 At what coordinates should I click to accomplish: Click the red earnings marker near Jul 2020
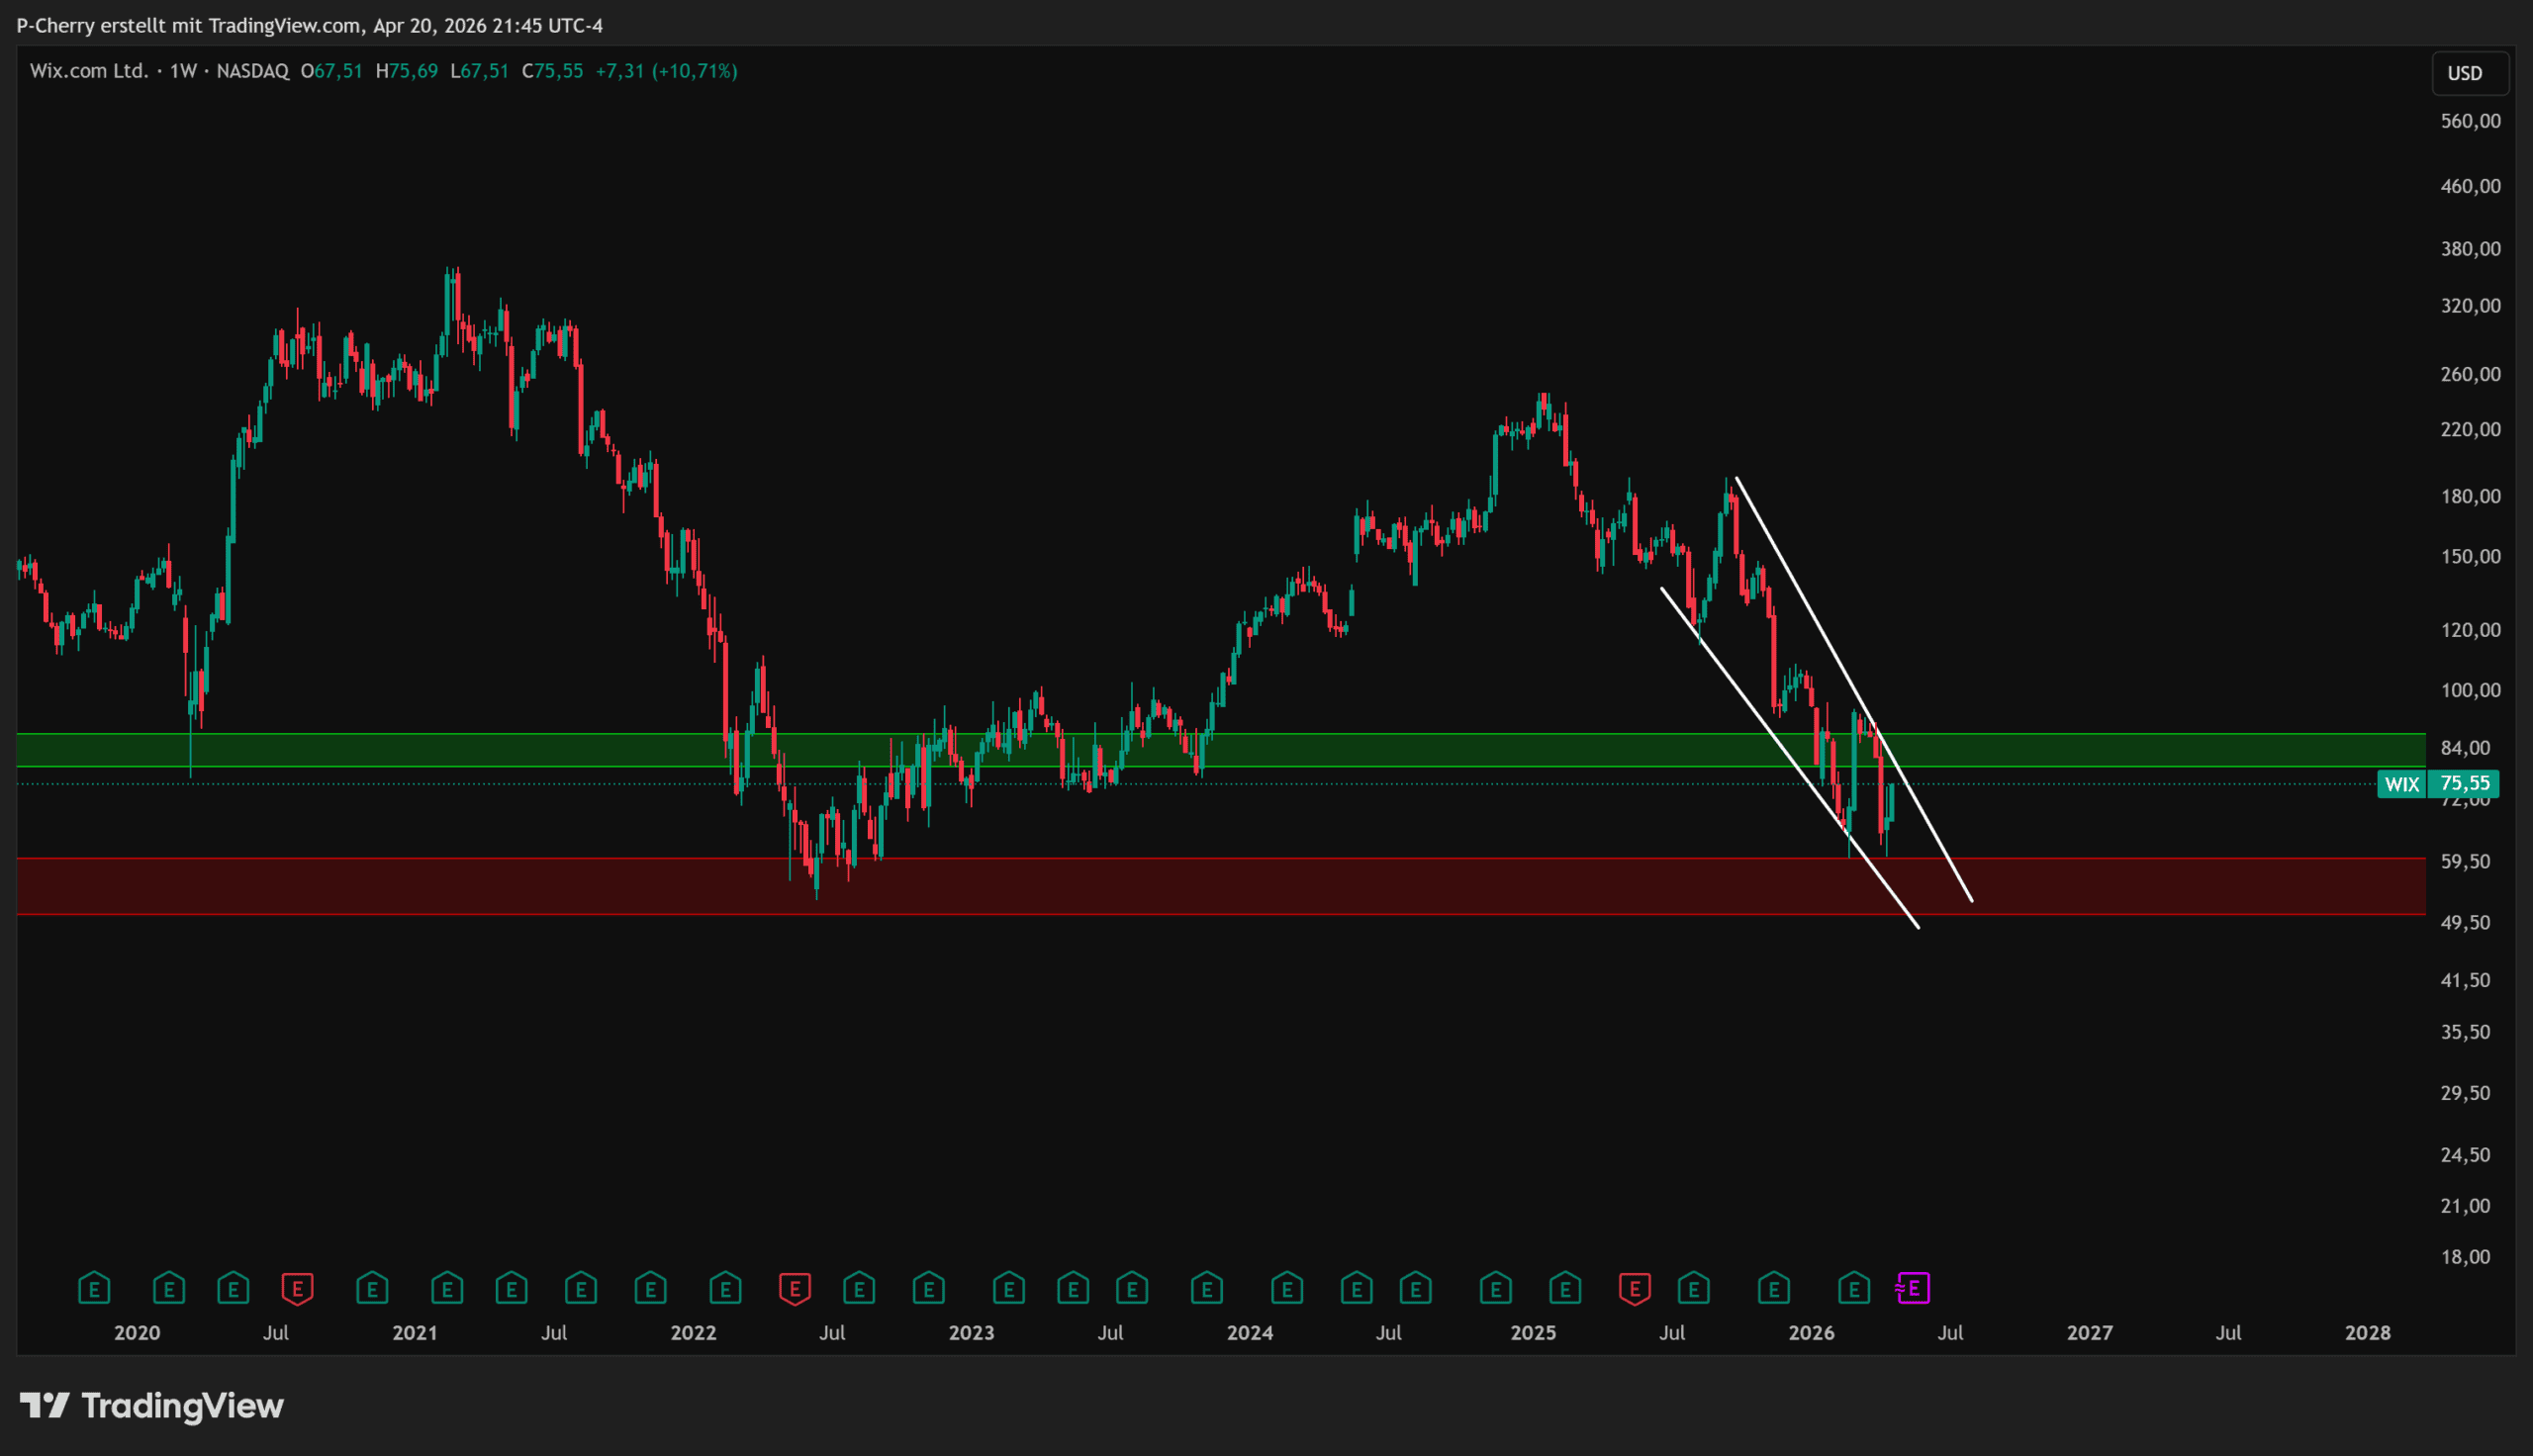pyautogui.click(x=297, y=1288)
